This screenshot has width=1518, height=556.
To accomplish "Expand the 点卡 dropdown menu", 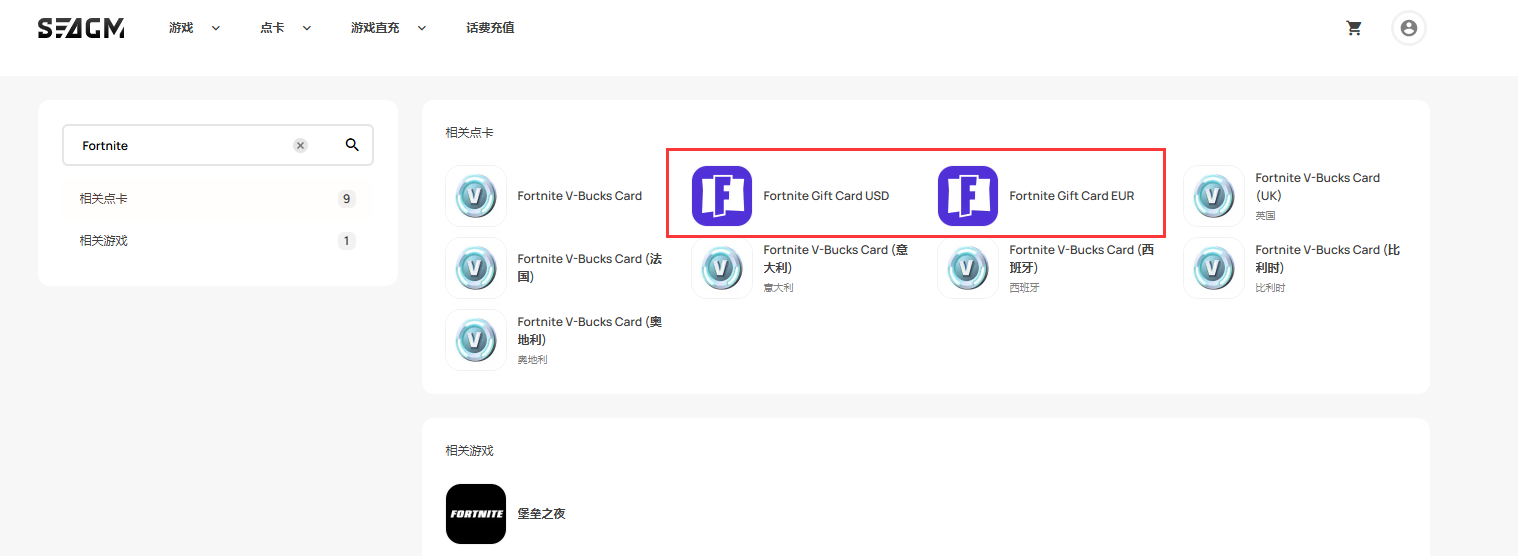I will (x=285, y=28).
